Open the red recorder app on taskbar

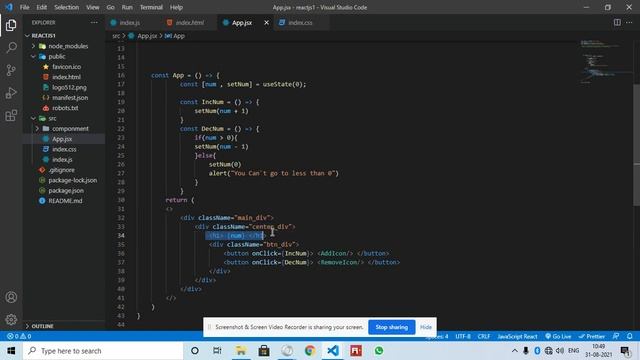click(x=356, y=351)
